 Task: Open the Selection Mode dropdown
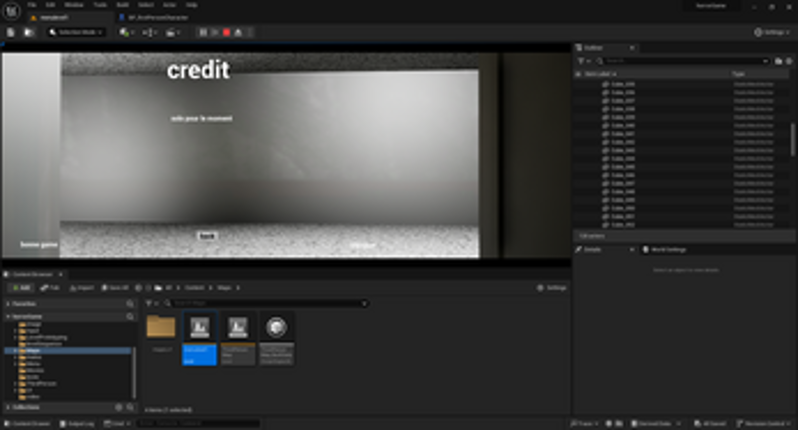point(76,32)
